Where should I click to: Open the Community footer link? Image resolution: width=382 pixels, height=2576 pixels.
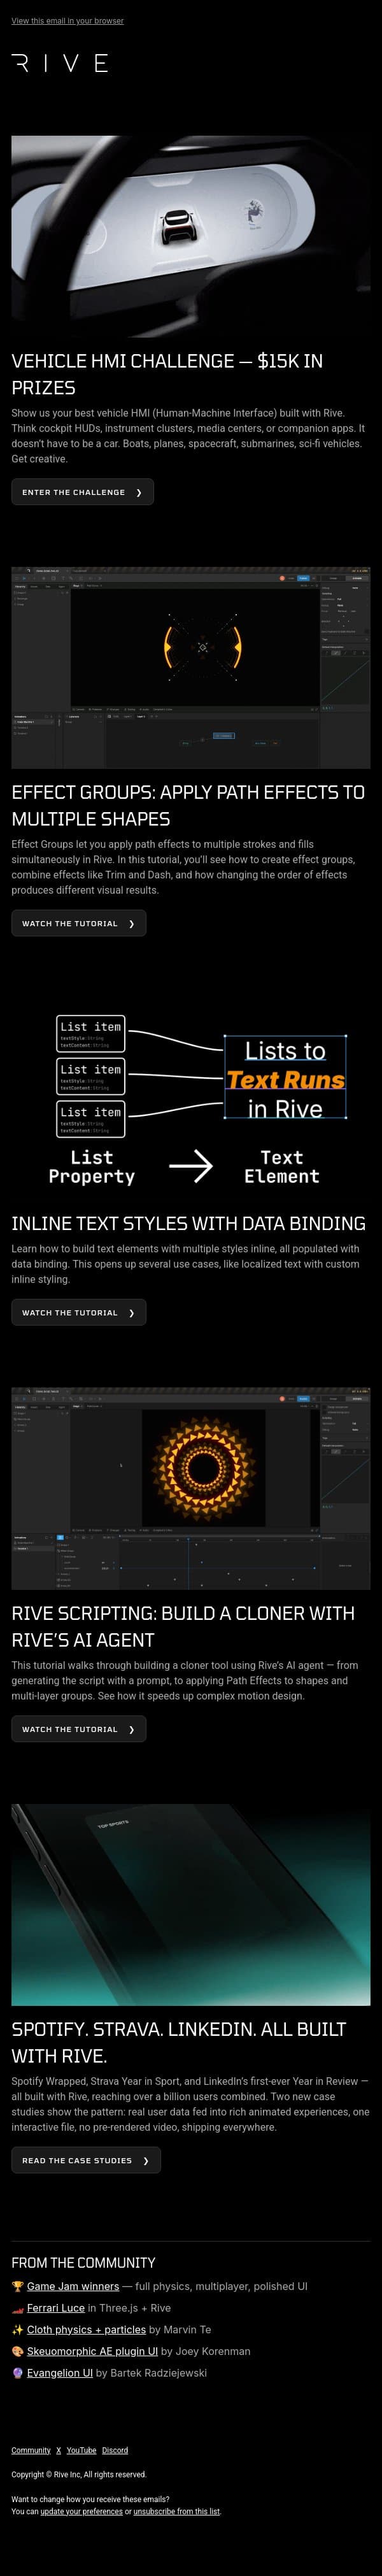(31, 2450)
